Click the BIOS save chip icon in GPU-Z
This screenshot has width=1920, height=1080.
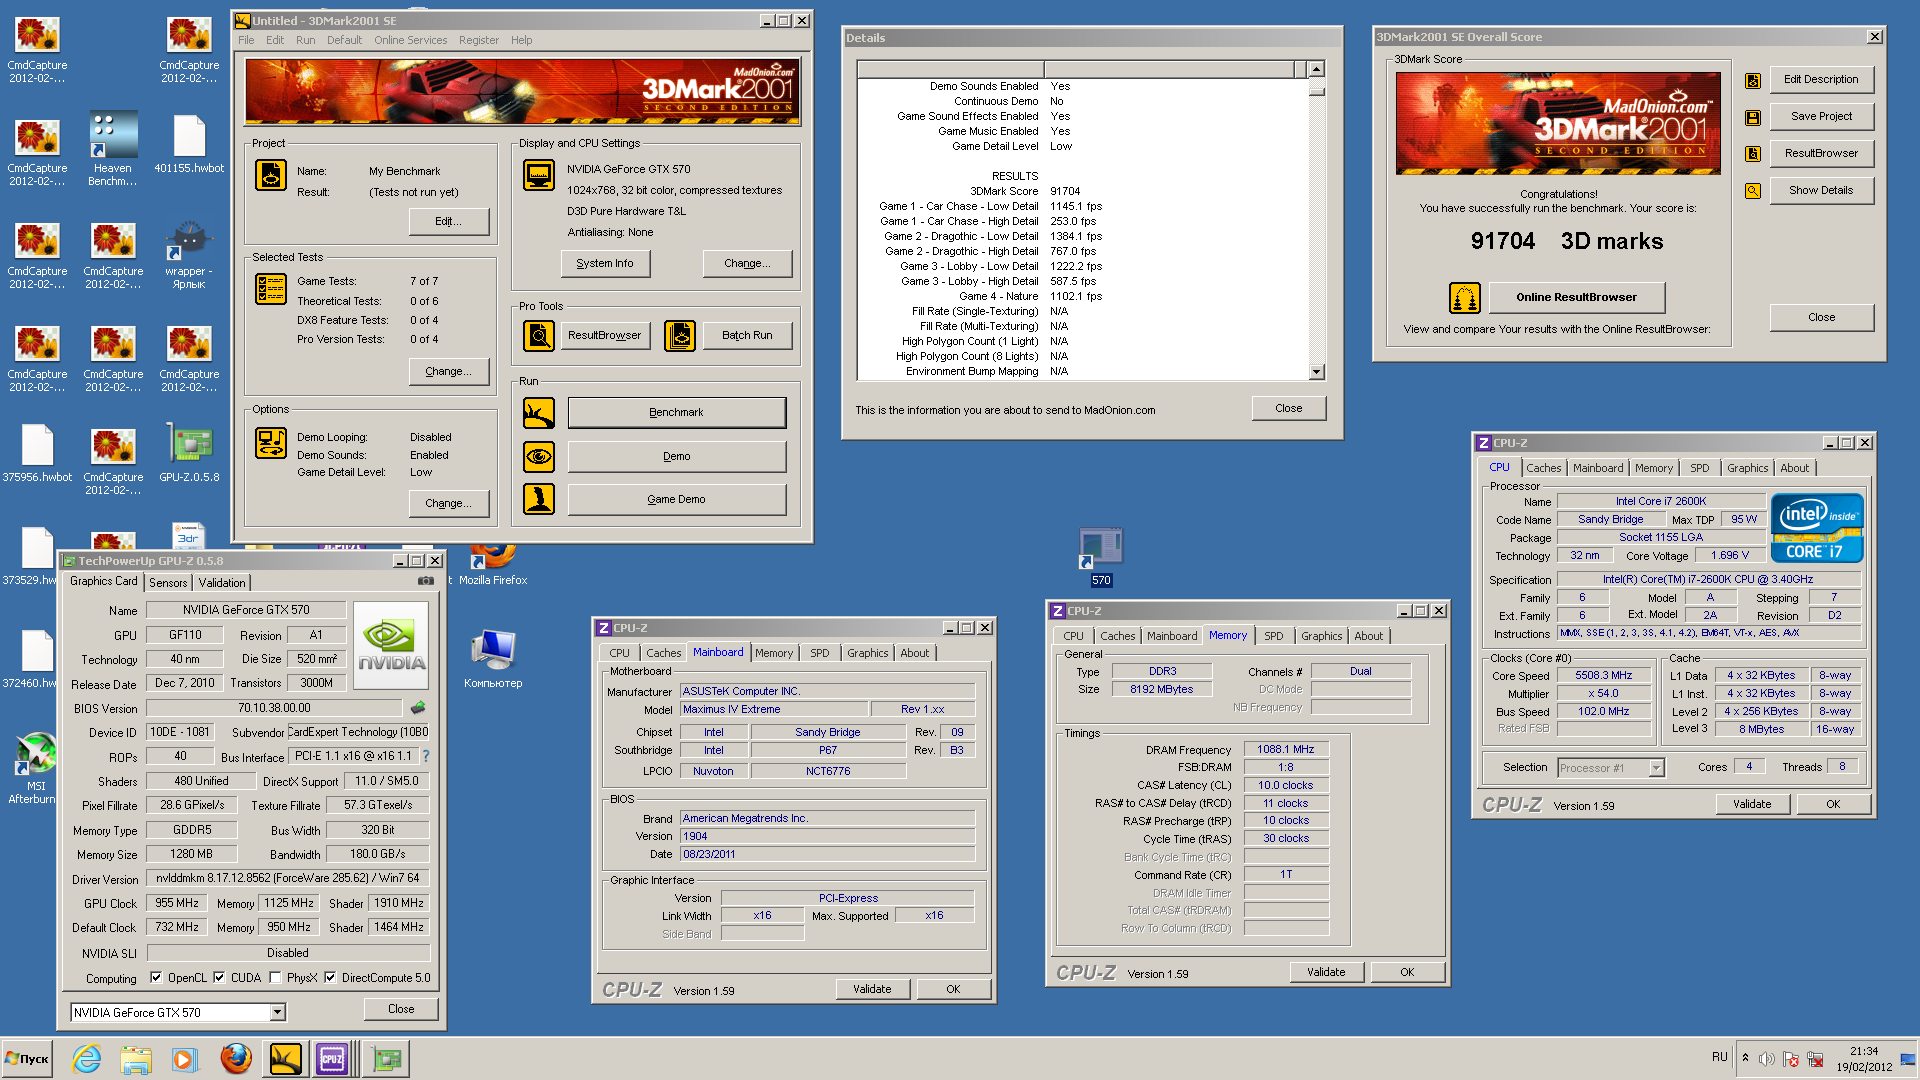tap(418, 708)
